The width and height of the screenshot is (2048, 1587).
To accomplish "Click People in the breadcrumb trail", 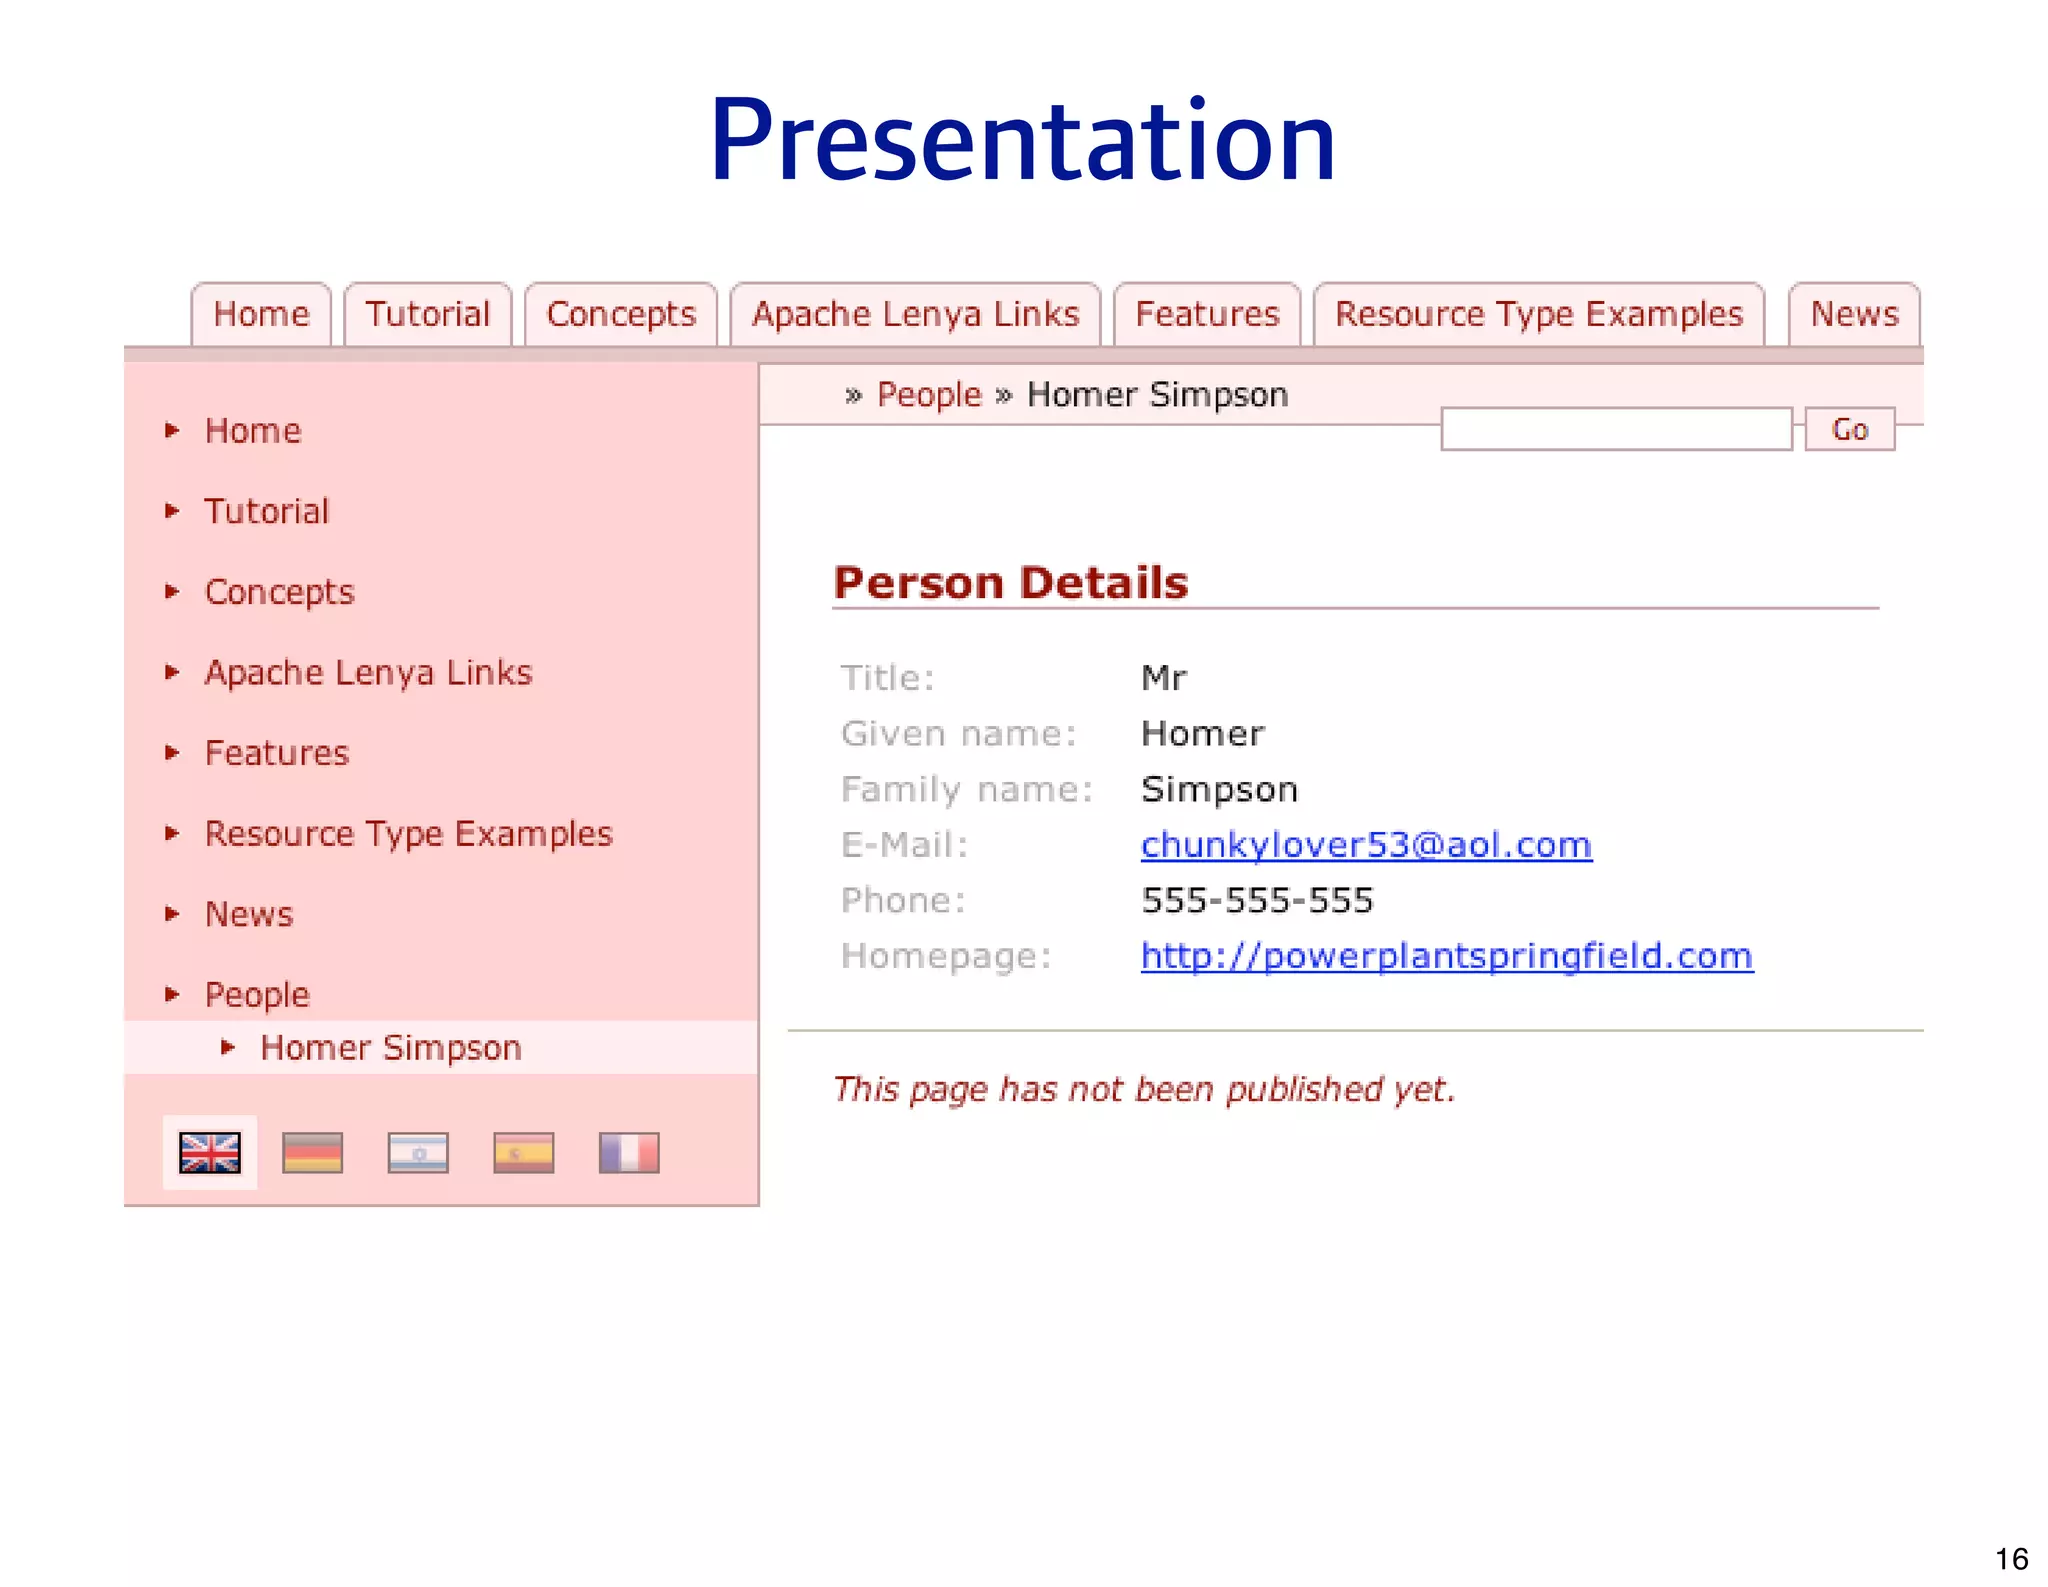I will [x=929, y=395].
